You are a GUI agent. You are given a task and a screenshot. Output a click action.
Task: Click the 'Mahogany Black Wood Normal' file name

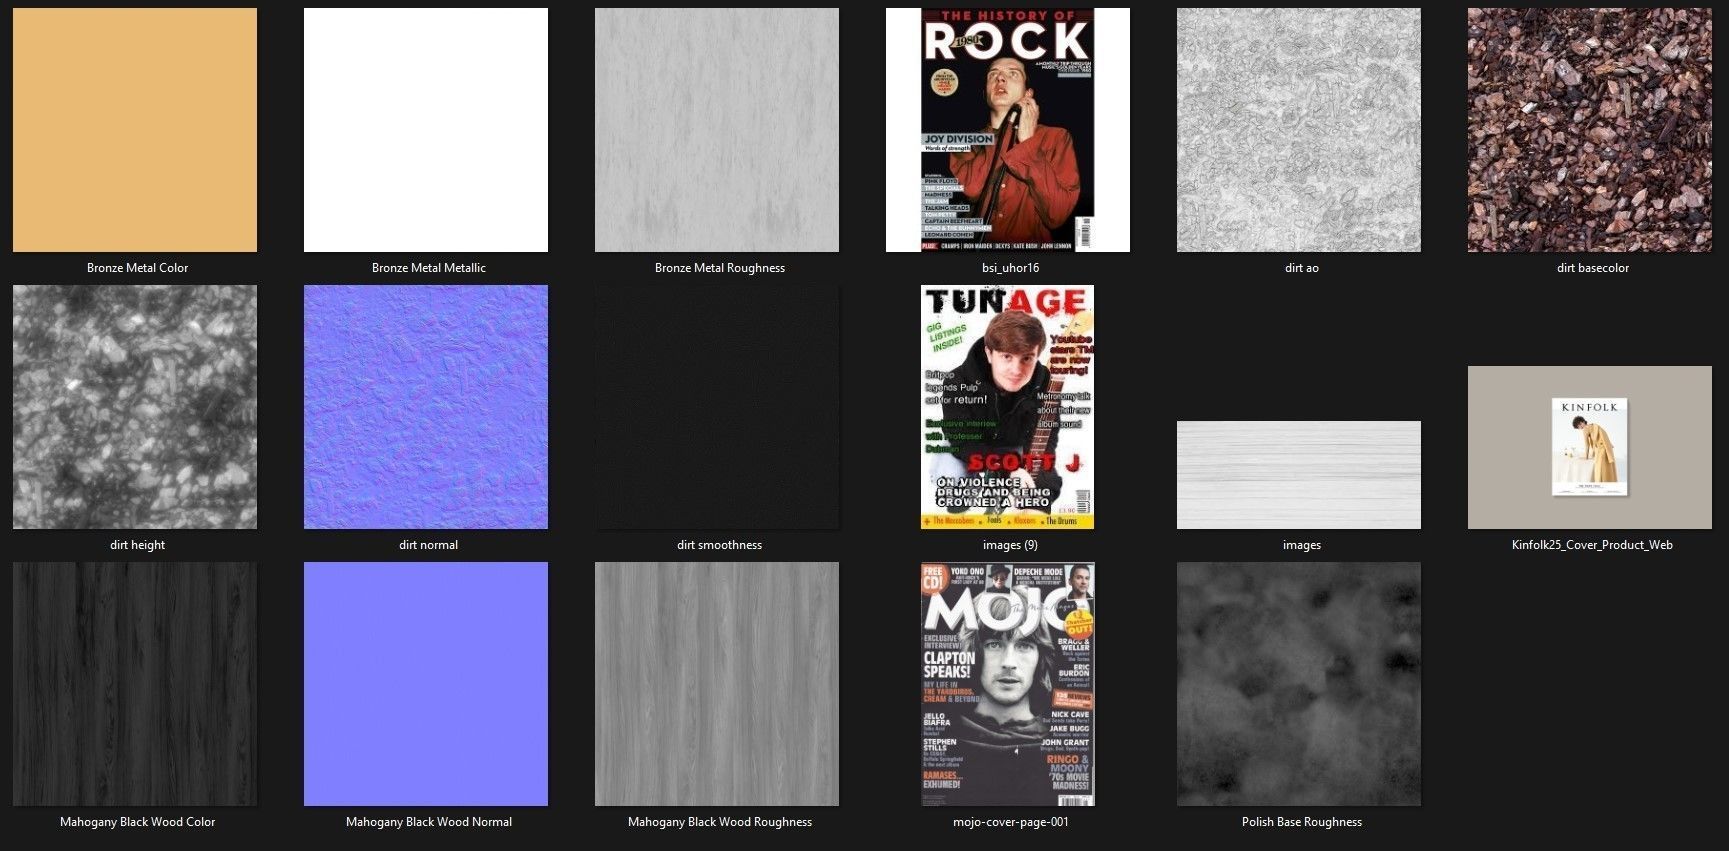point(429,822)
